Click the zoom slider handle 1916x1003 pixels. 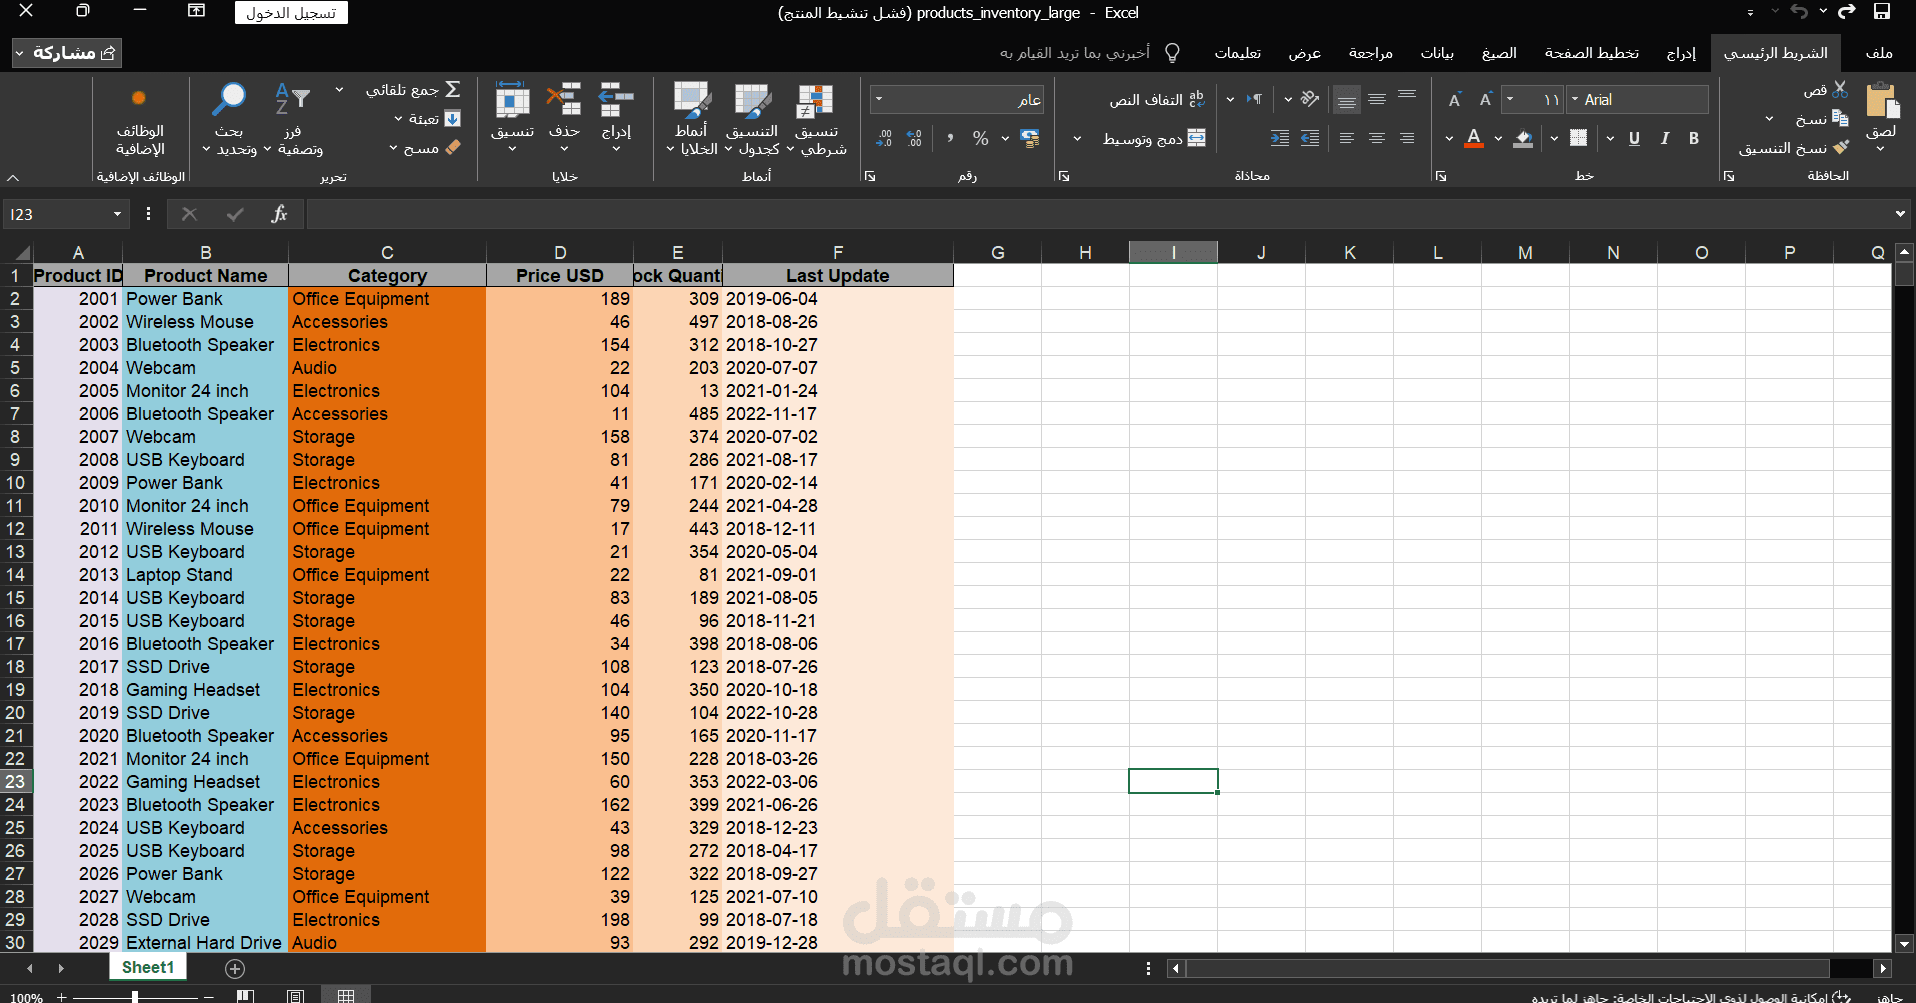134,996
